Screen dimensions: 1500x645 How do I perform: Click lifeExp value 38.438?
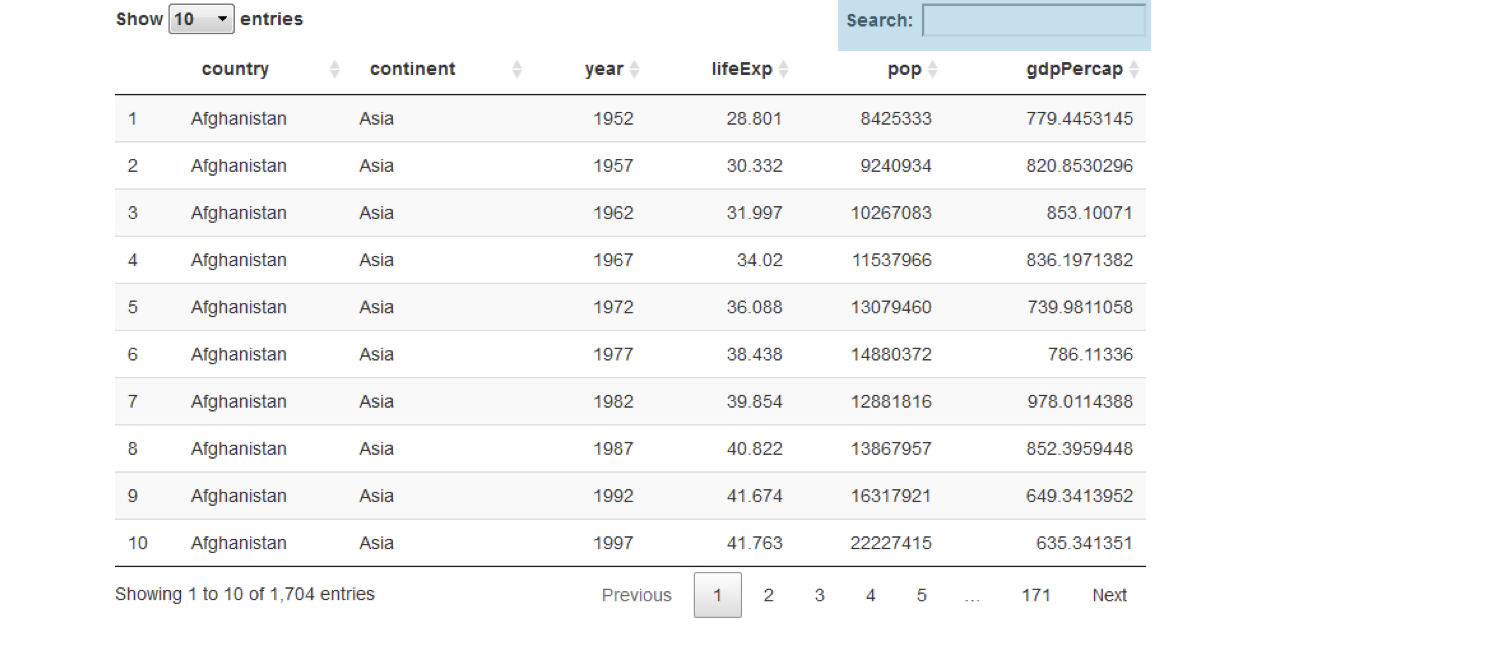754,354
